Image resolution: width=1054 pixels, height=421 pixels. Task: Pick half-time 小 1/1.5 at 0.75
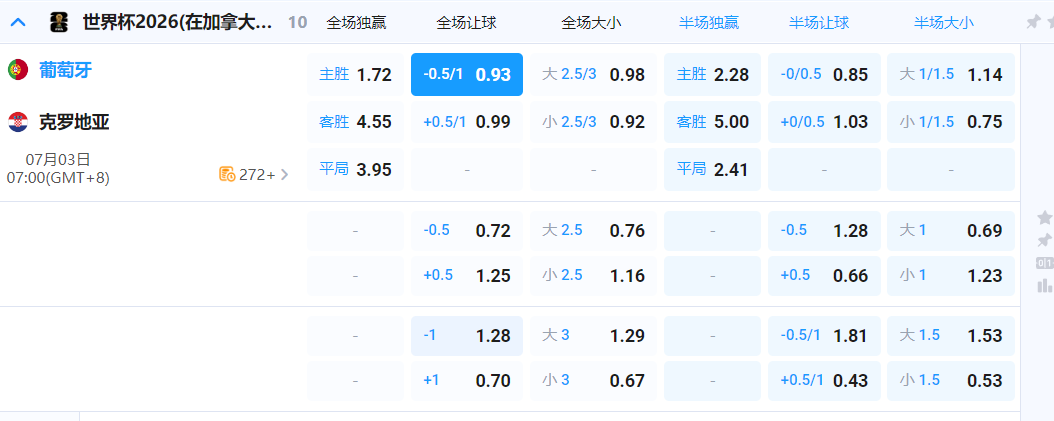tap(951, 122)
